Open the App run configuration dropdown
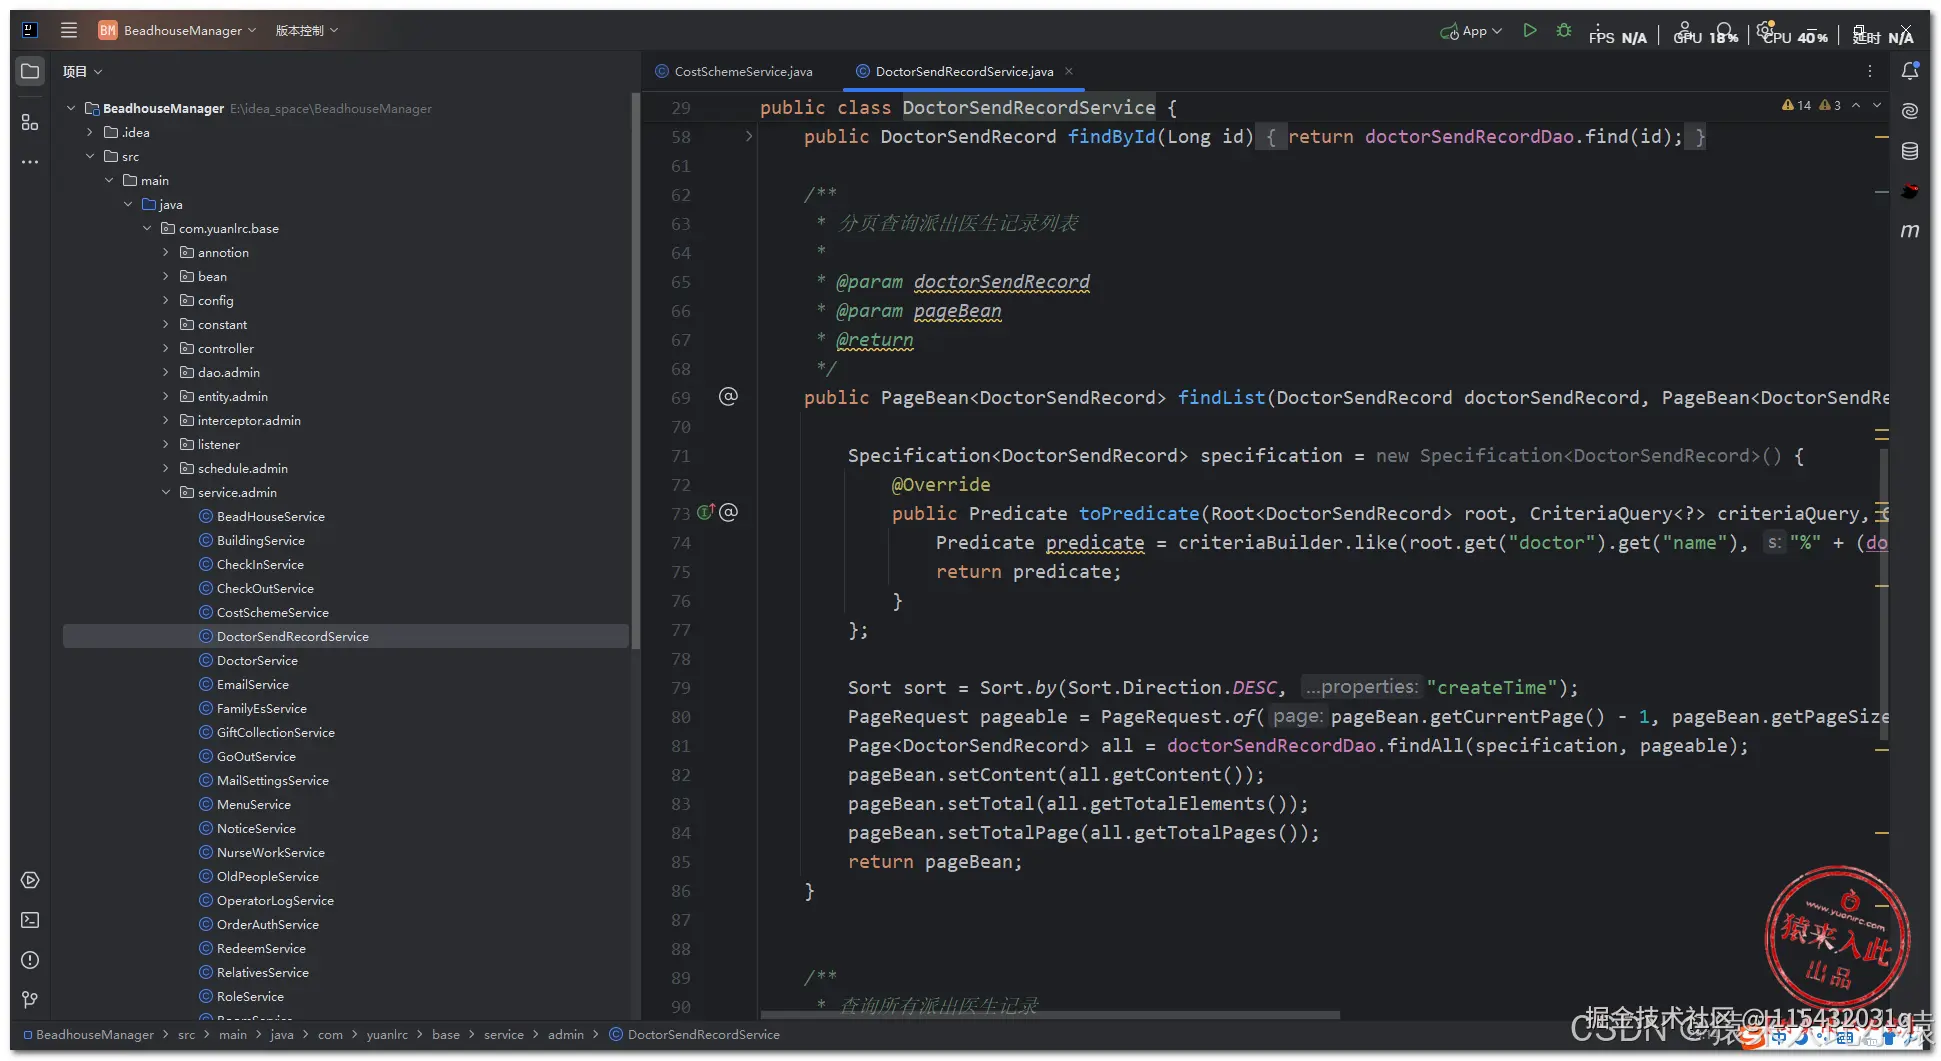 (x=1471, y=31)
